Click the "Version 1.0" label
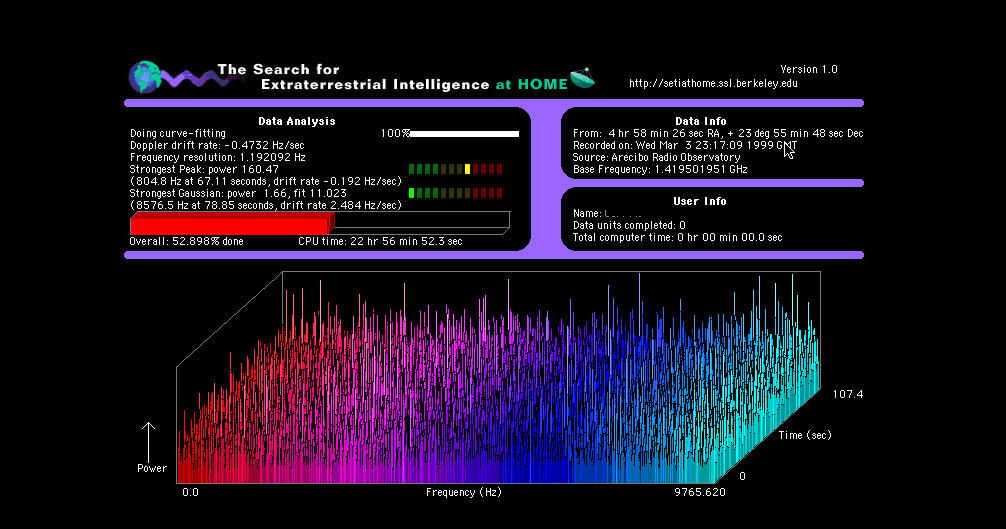1006x529 pixels. coord(808,69)
